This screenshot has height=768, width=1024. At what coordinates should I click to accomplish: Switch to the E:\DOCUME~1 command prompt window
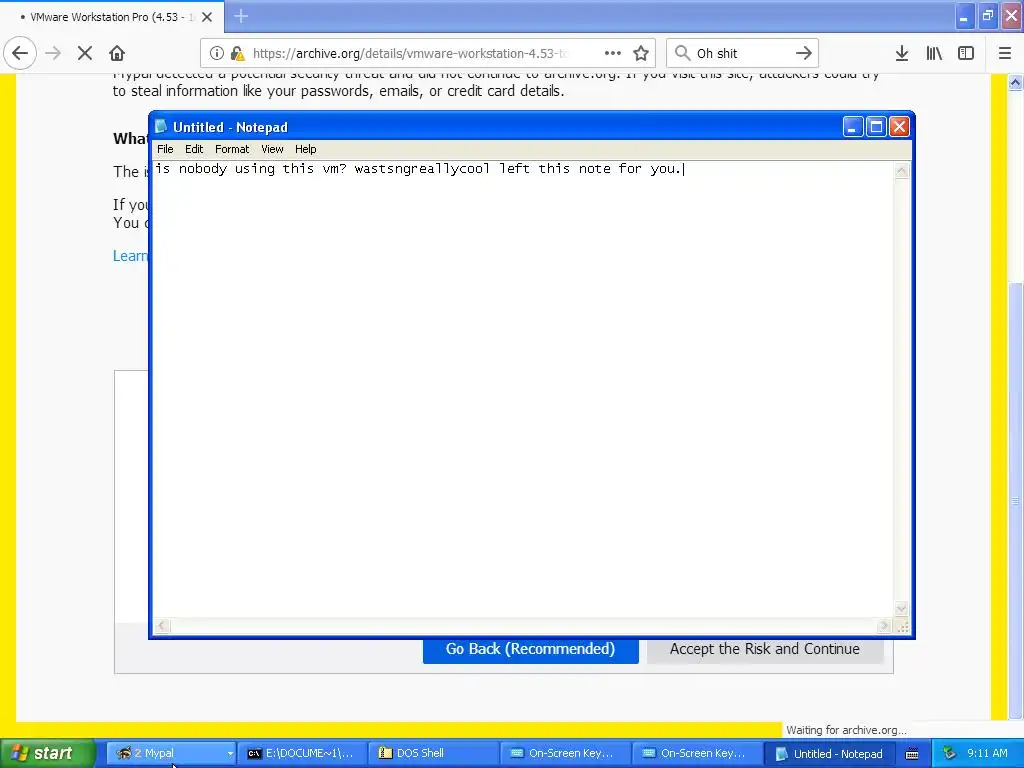pyautogui.click(x=300, y=753)
